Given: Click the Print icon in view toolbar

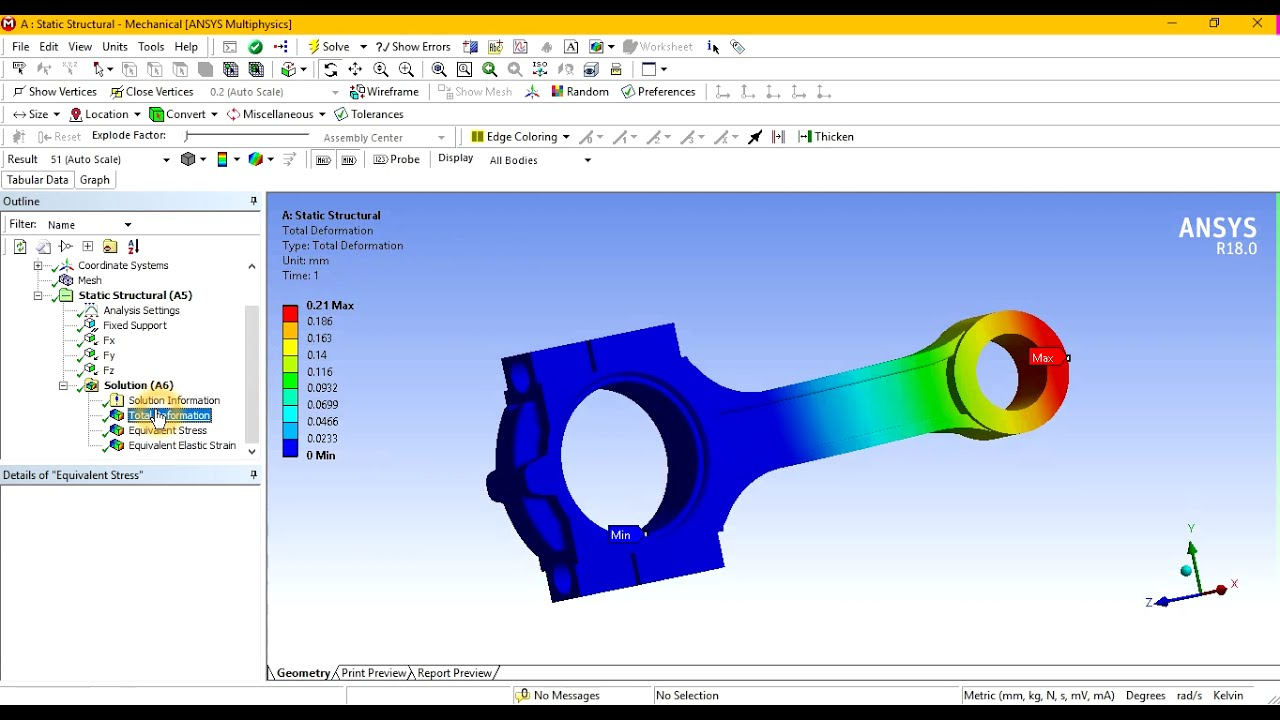Looking at the screenshot, I should [616, 70].
